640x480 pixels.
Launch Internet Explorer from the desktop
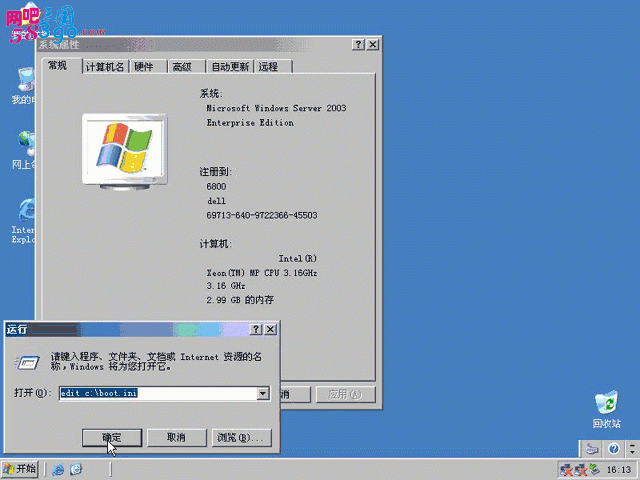click(24, 222)
